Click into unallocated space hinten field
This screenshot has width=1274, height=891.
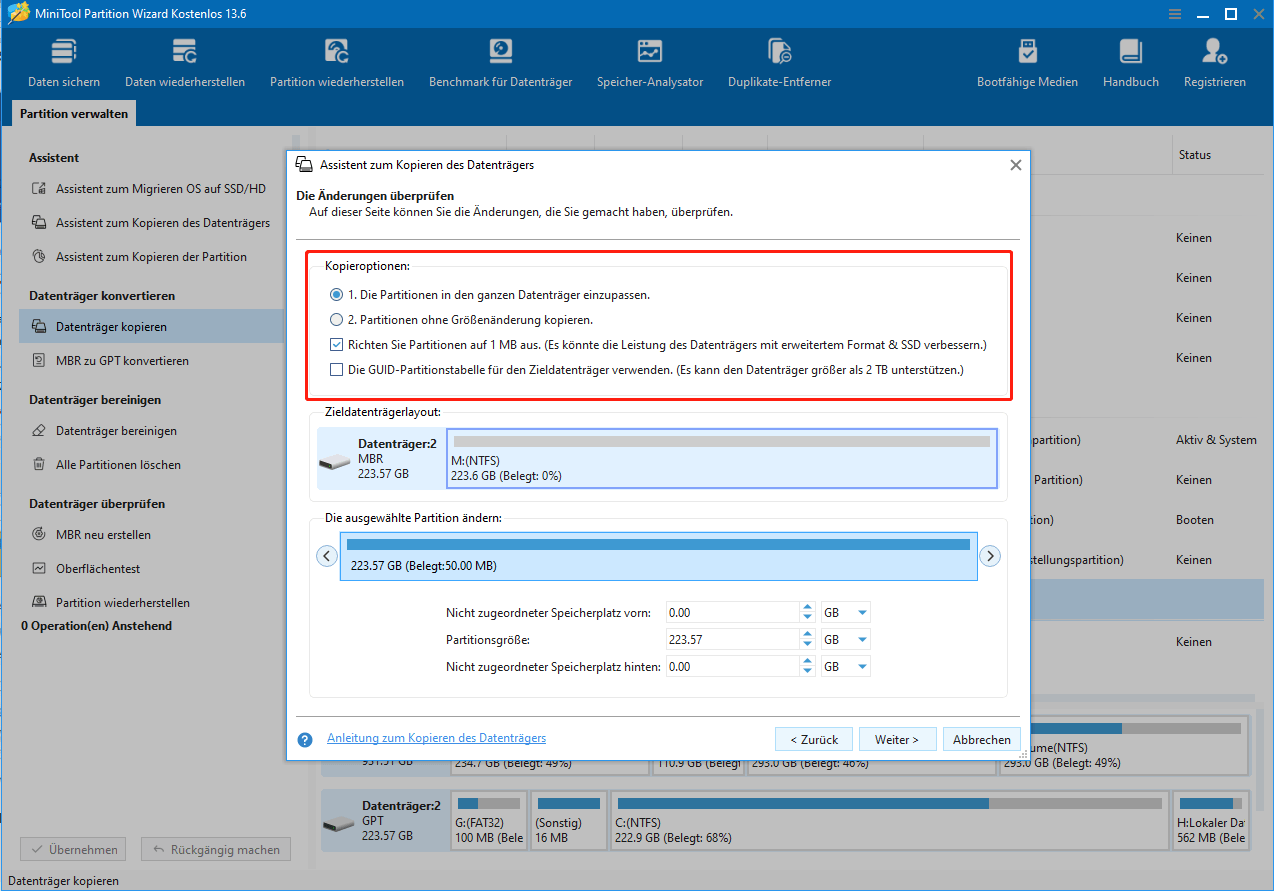tap(733, 666)
